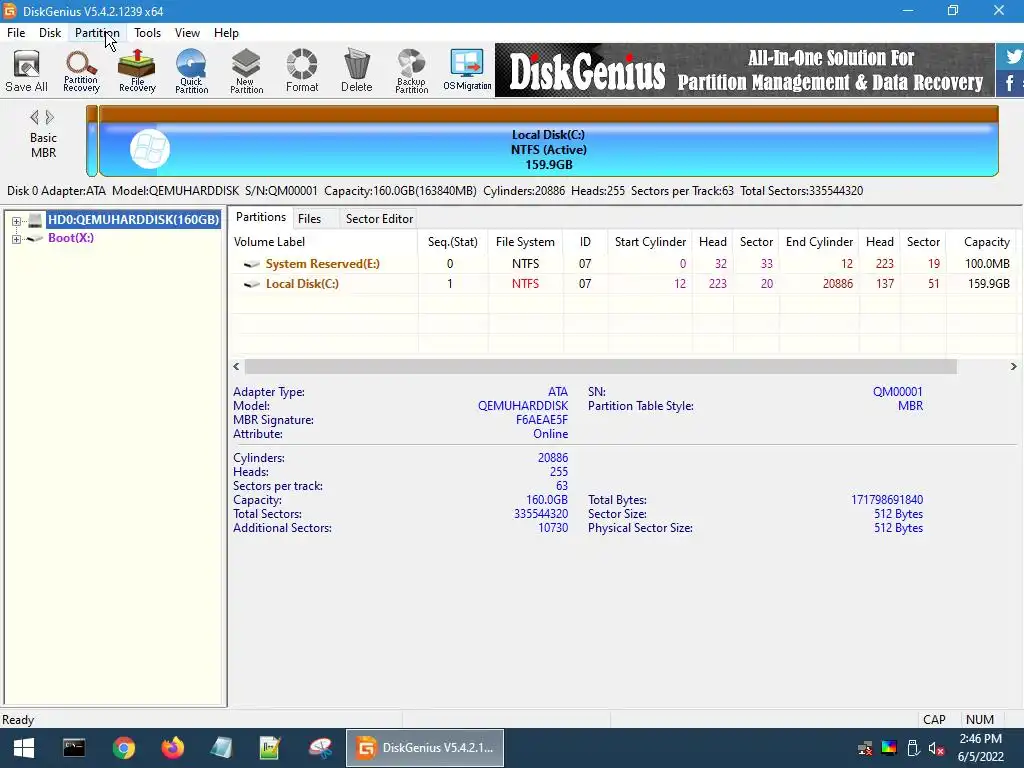Image resolution: width=1024 pixels, height=768 pixels.
Task: Open Command Prompt from taskbar
Action: (74, 748)
